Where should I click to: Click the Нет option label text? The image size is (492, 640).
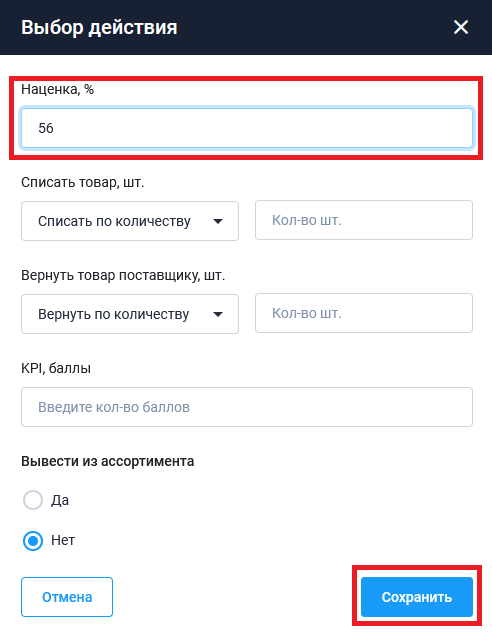[63, 540]
